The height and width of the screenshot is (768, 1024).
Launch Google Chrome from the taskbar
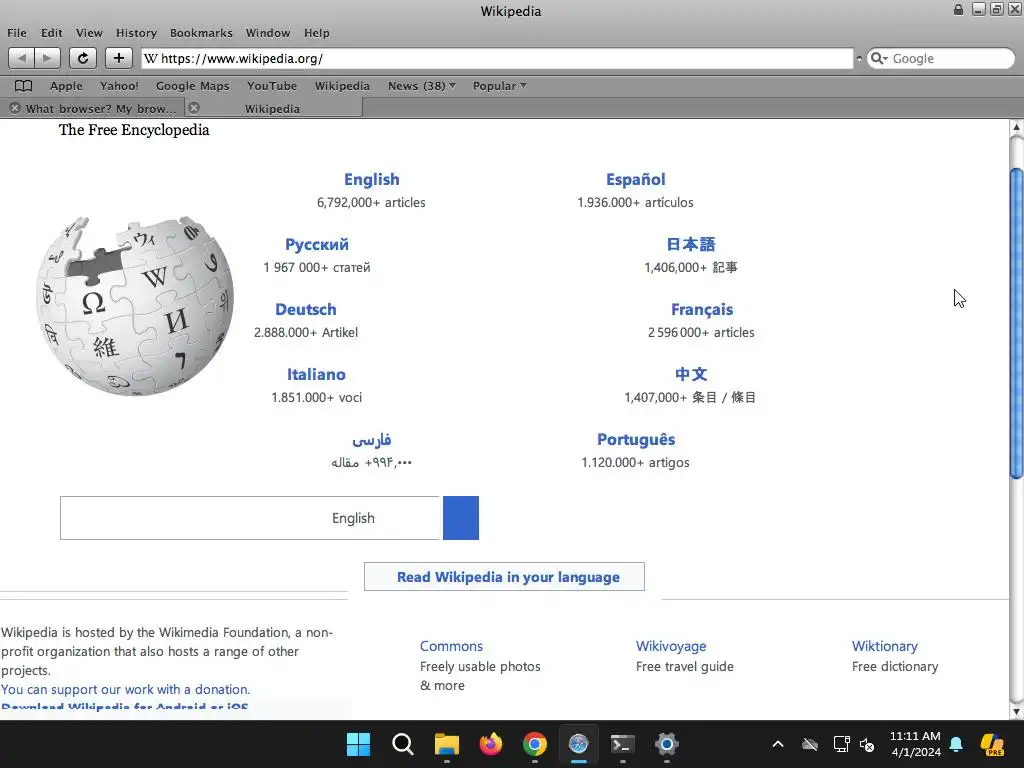click(x=535, y=744)
